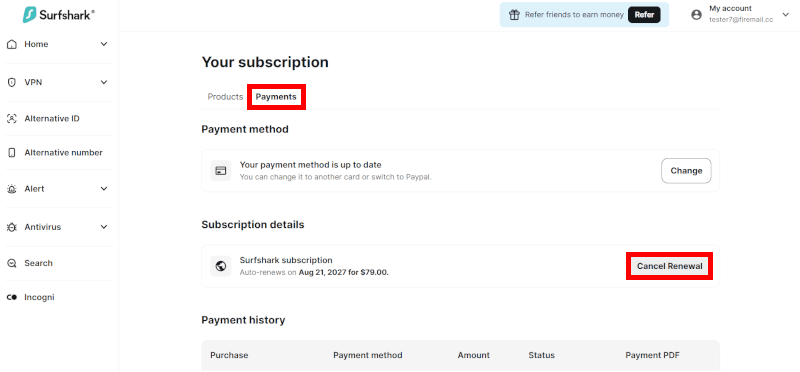The image size is (800, 372).
Task: Click the Change payment method button
Action: (686, 171)
